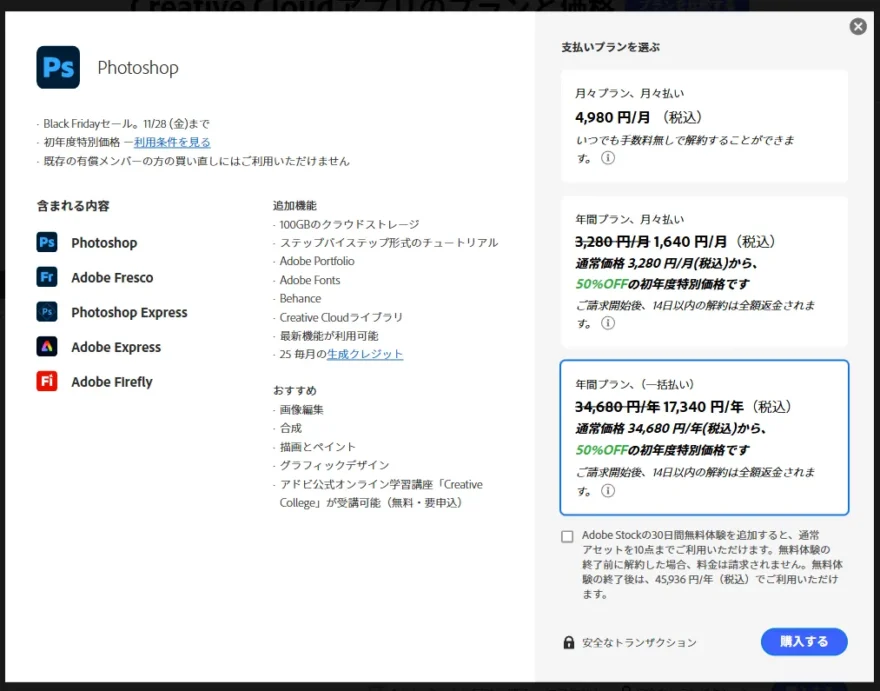This screenshot has width=880, height=691.
Task: Enable the Adobe Stock 30-day free trial checkbox
Action: [566, 536]
